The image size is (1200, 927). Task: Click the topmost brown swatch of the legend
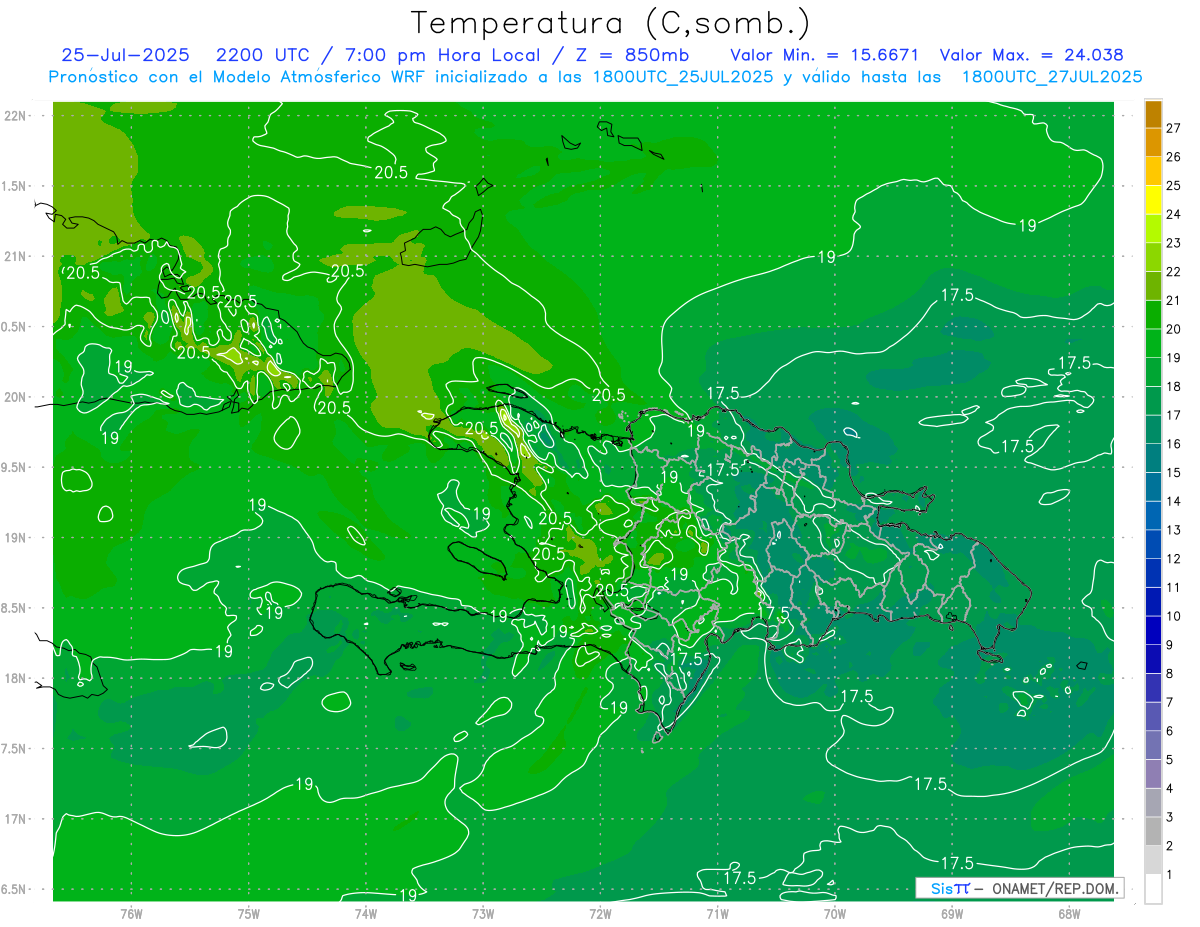click(x=1153, y=114)
